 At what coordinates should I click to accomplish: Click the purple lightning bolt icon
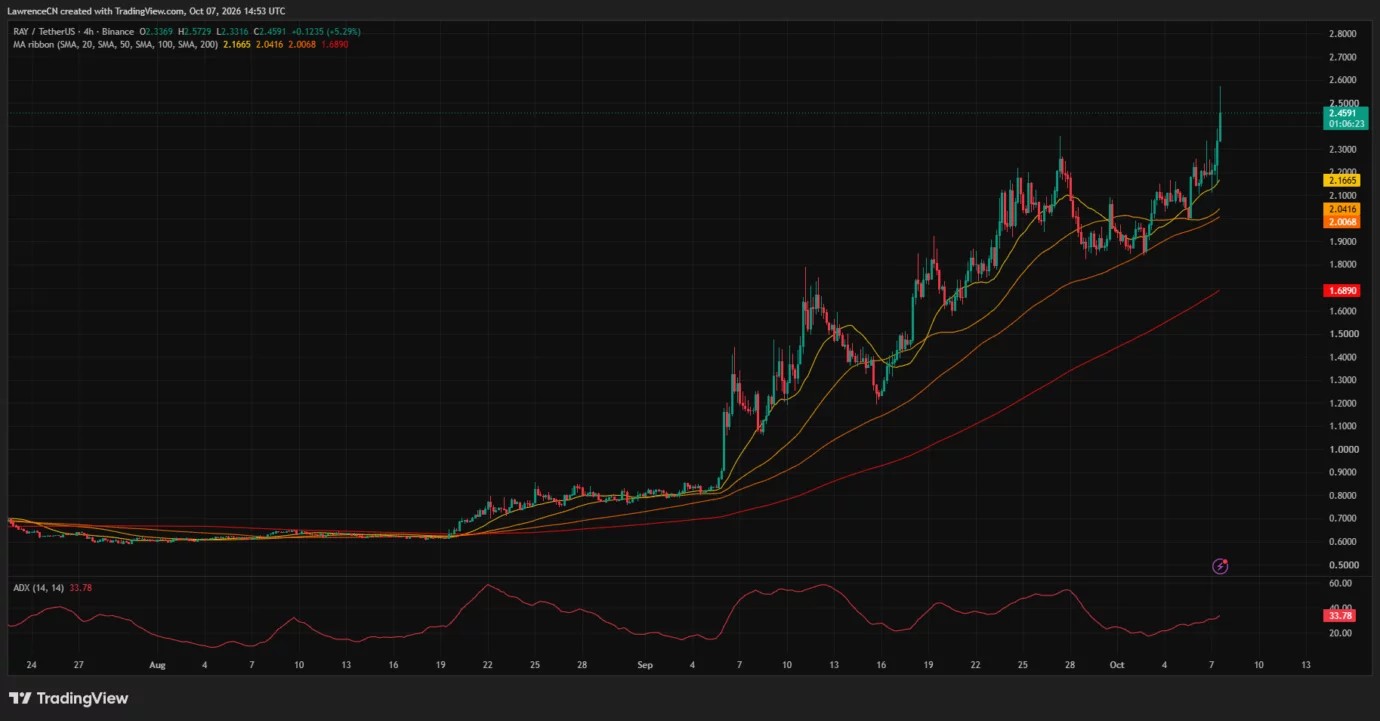tap(1220, 566)
